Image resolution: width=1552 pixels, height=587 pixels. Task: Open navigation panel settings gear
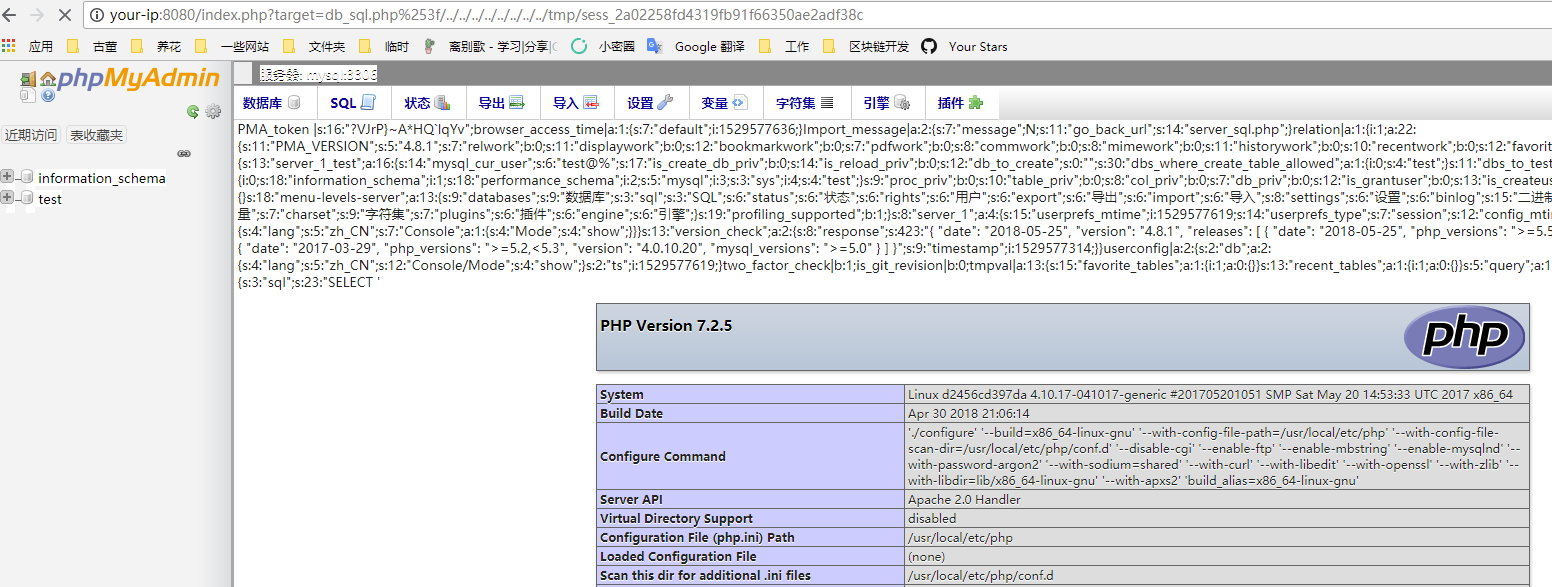pos(213,111)
